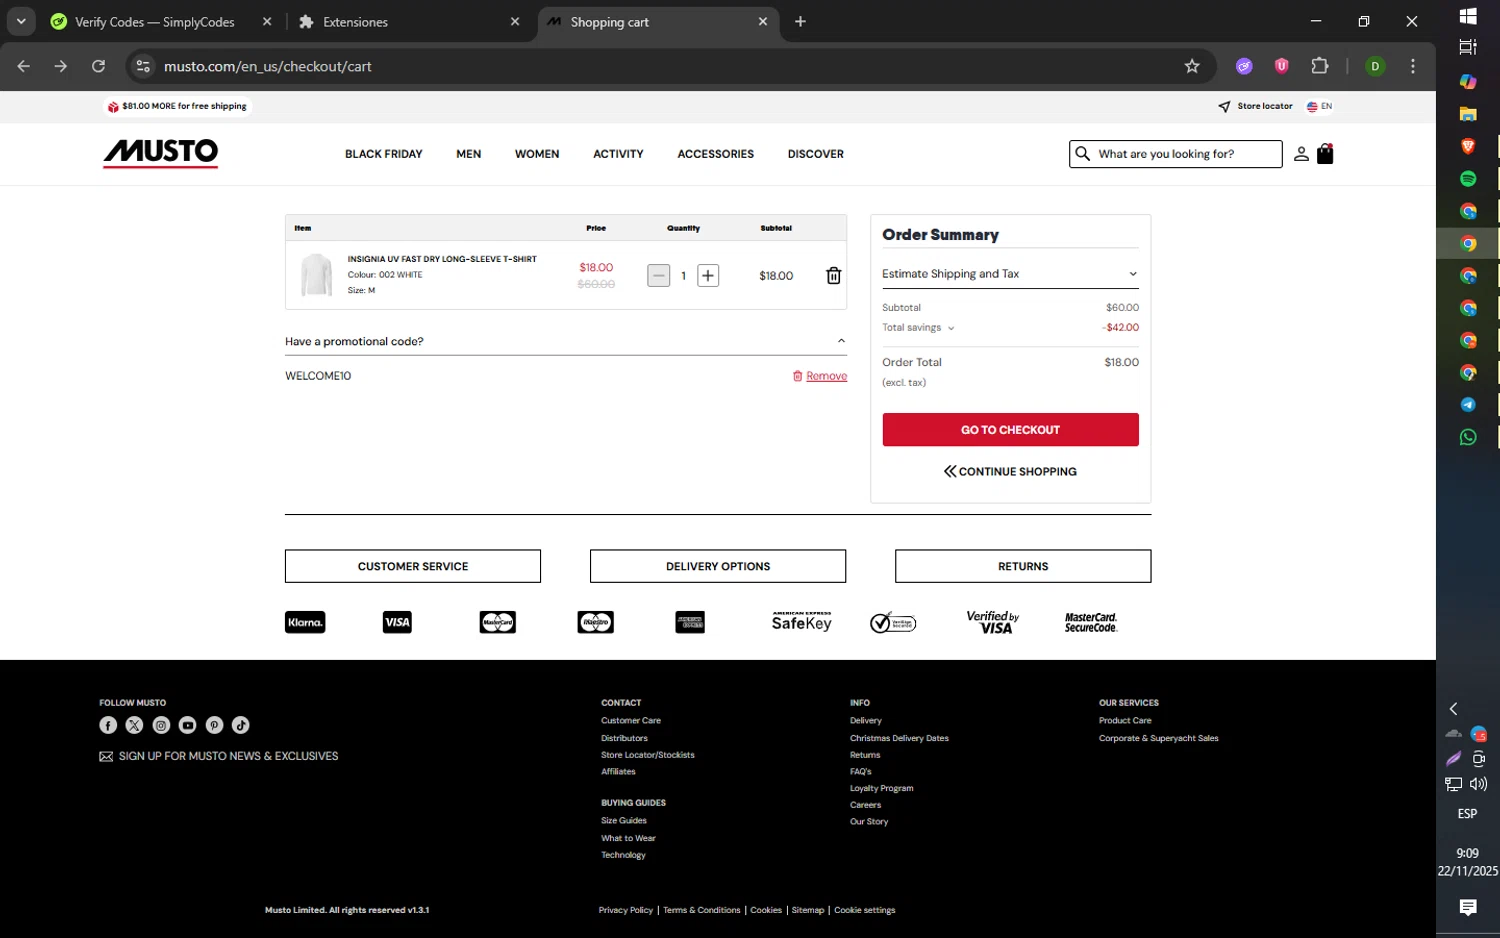Expand Estimate Shipping and Tax
This screenshot has height=938, width=1500.
point(1010,274)
